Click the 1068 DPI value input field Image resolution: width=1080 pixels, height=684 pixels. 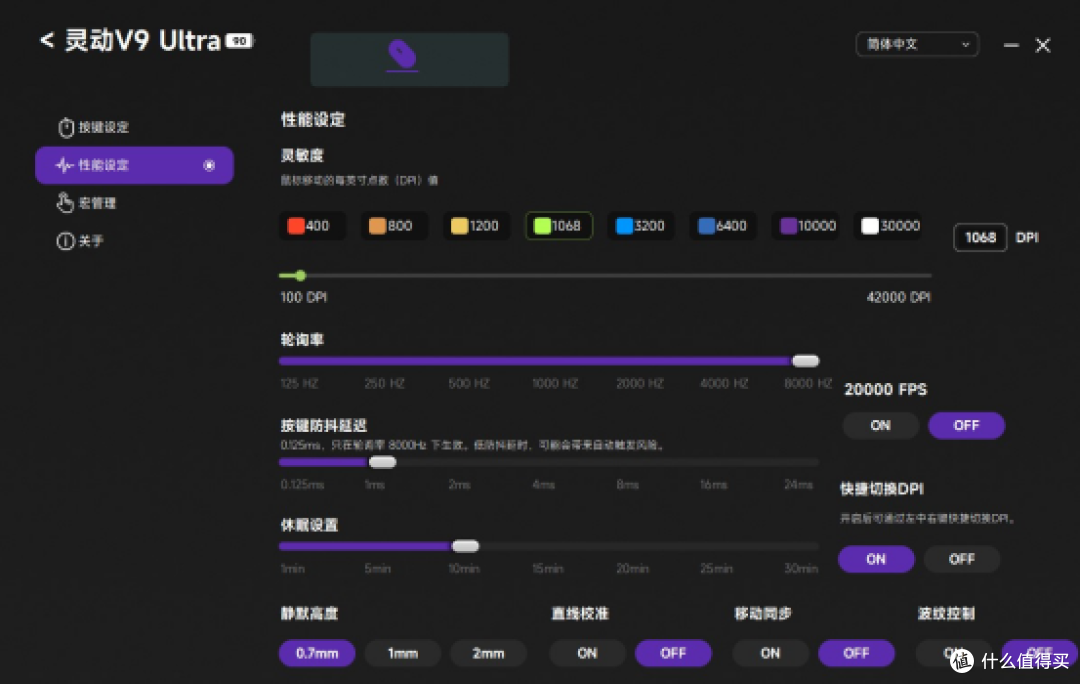(980, 238)
